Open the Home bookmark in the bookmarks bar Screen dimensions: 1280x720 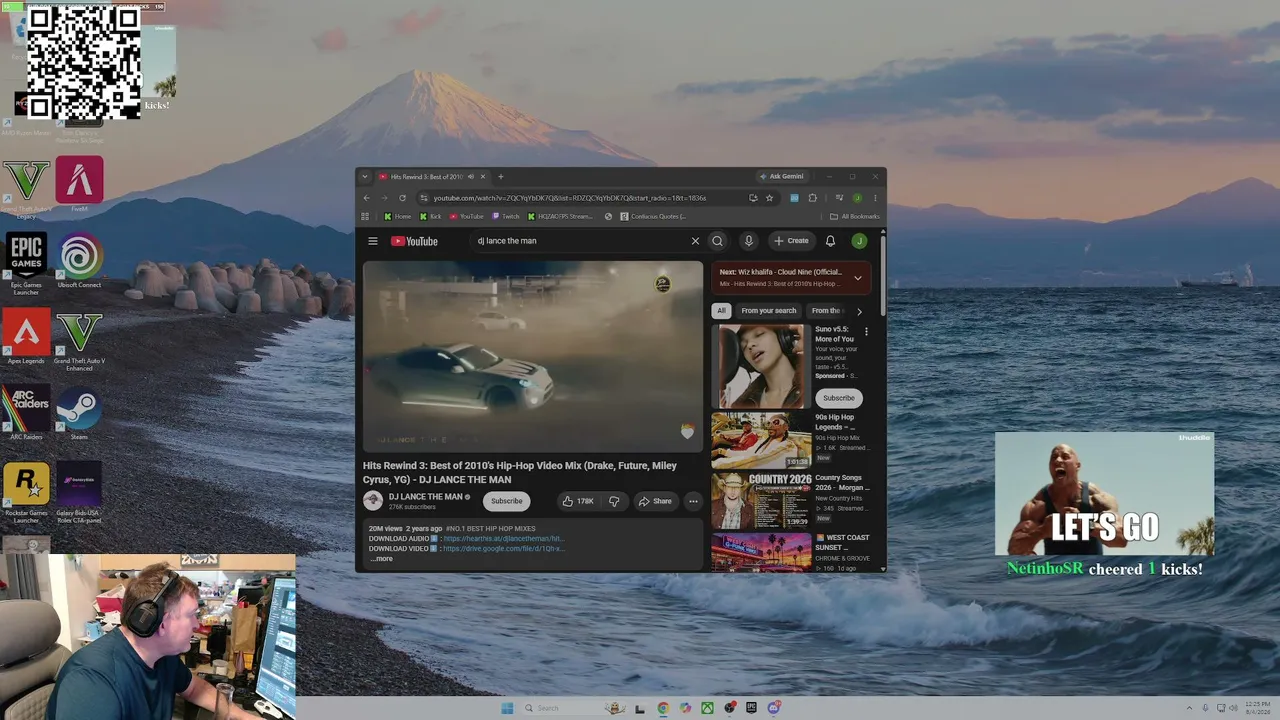tap(398, 216)
